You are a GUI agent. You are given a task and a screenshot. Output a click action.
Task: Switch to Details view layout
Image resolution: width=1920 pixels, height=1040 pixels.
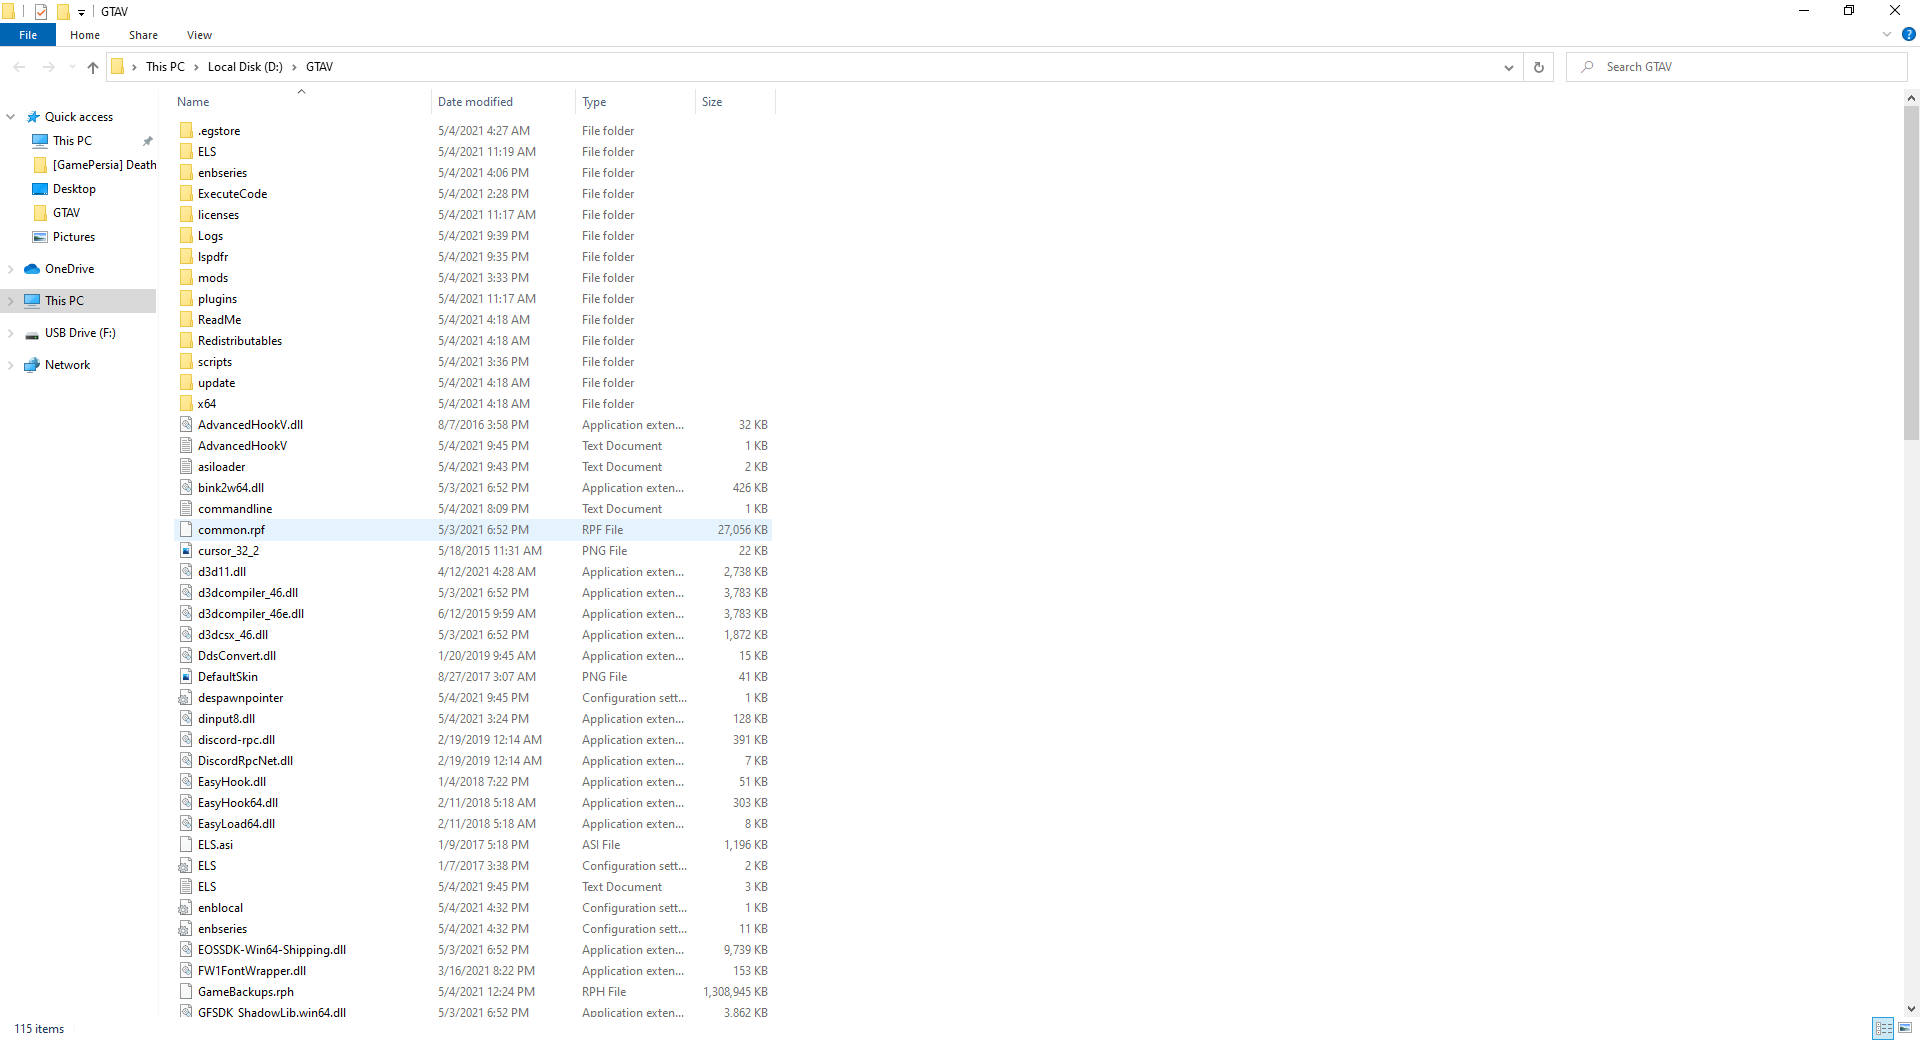pyautogui.click(x=1884, y=1028)
